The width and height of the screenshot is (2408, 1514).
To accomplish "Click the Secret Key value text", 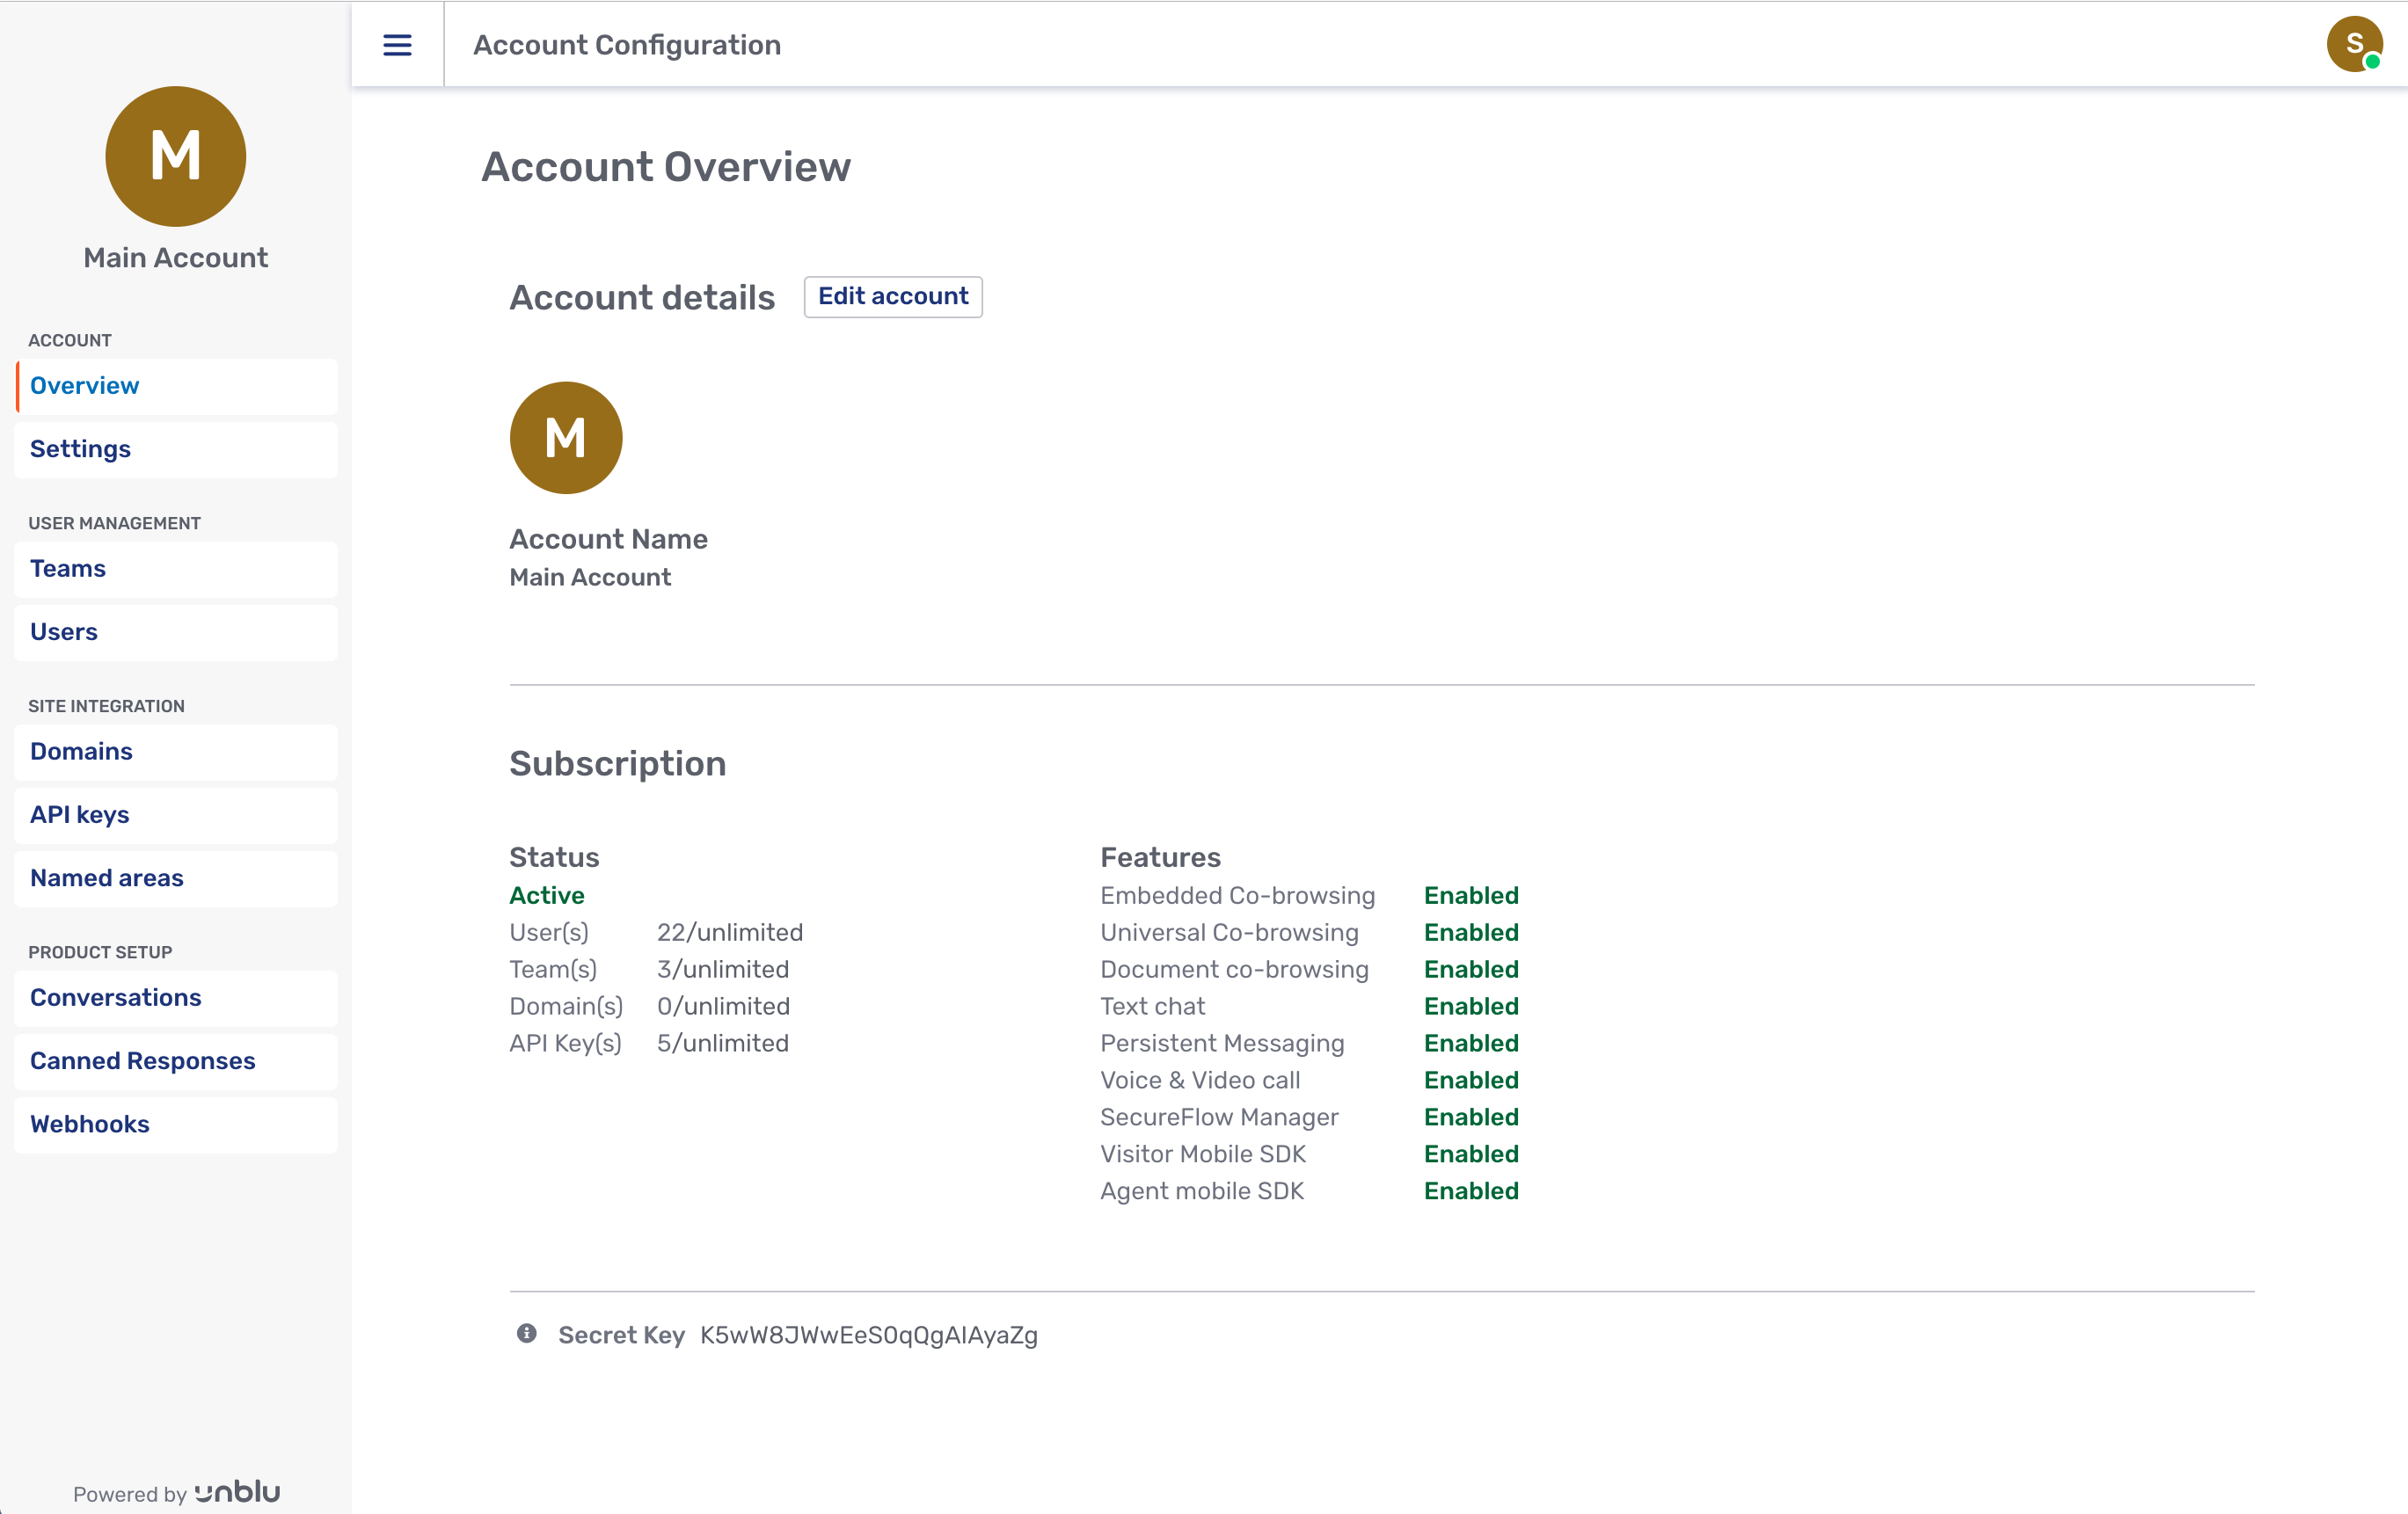I will (868, 1334).
